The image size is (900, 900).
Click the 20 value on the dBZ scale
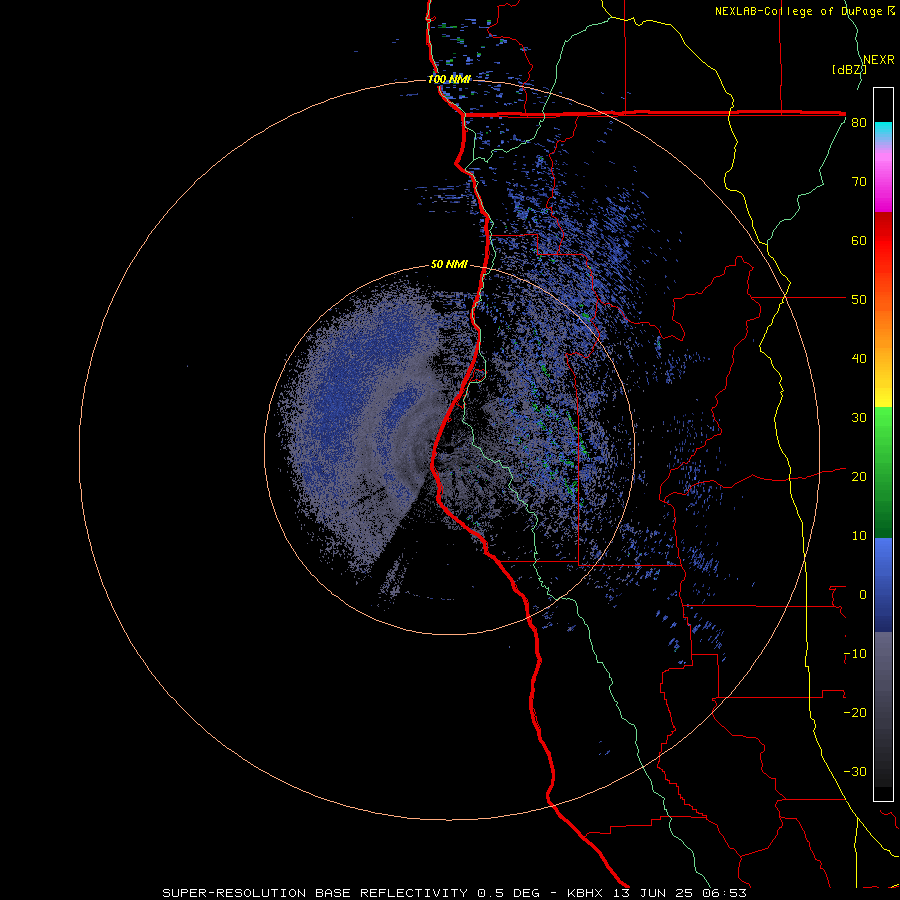tap(859, 477)
